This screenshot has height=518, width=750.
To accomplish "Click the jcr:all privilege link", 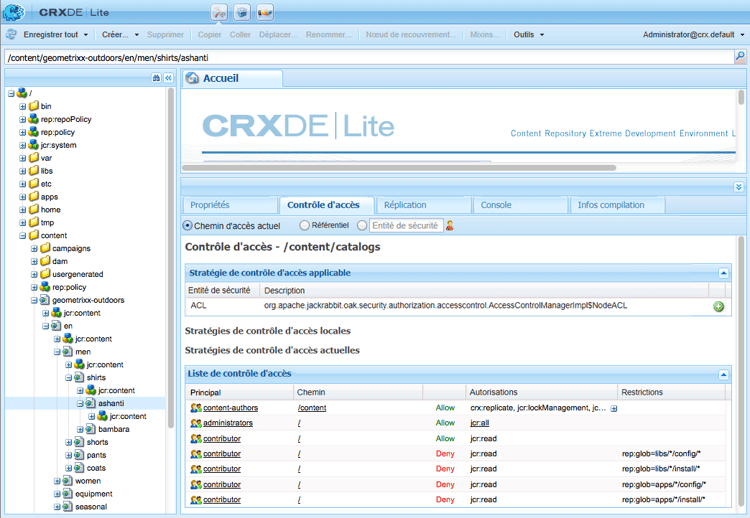I will click(480, 423).
